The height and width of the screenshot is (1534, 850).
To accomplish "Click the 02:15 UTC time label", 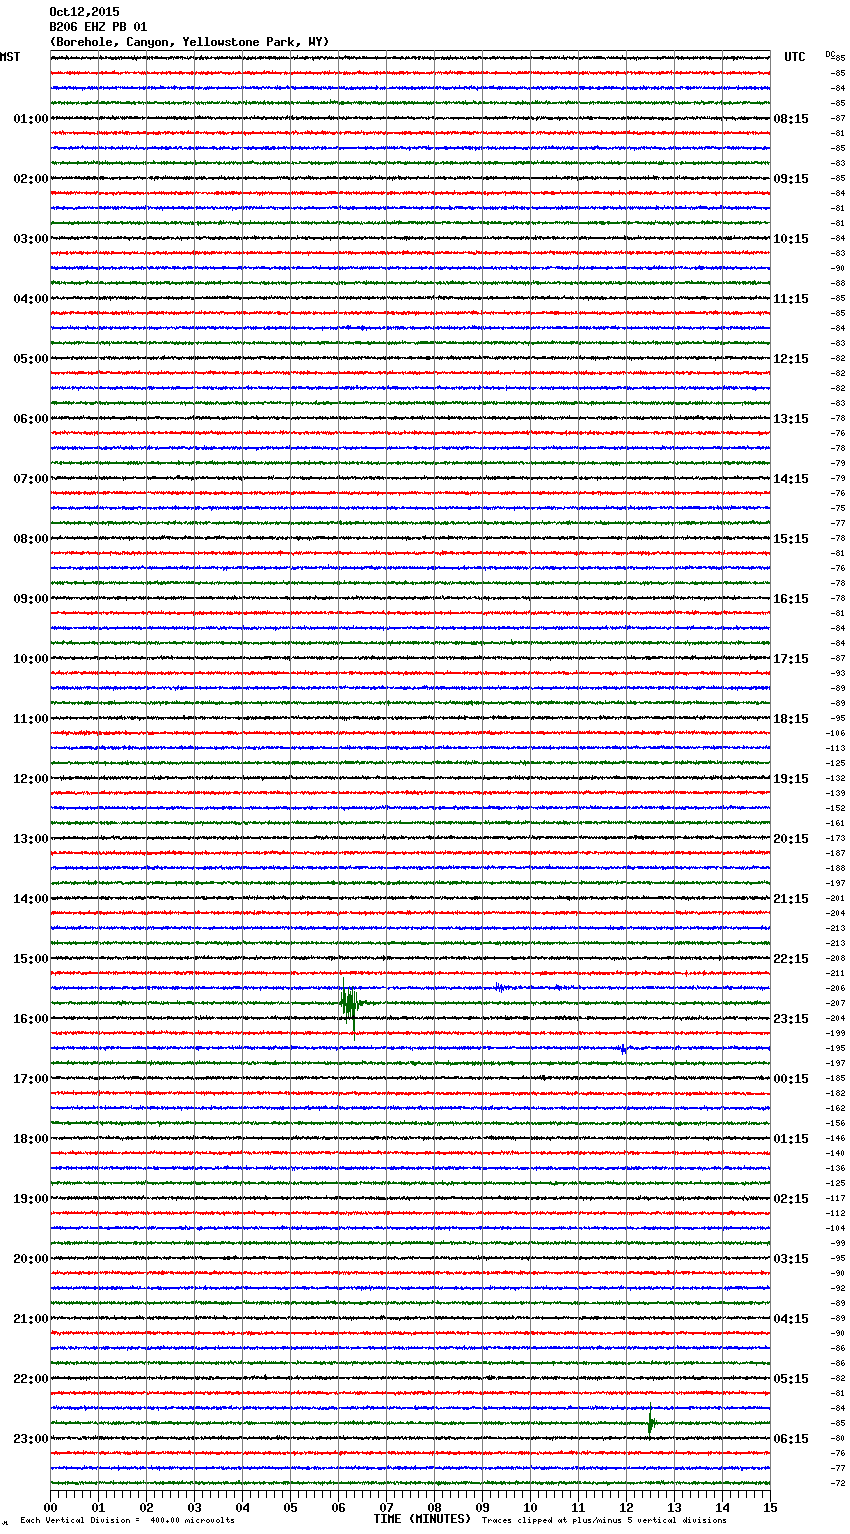I will pyautogui.click(x=791, y=1199).
